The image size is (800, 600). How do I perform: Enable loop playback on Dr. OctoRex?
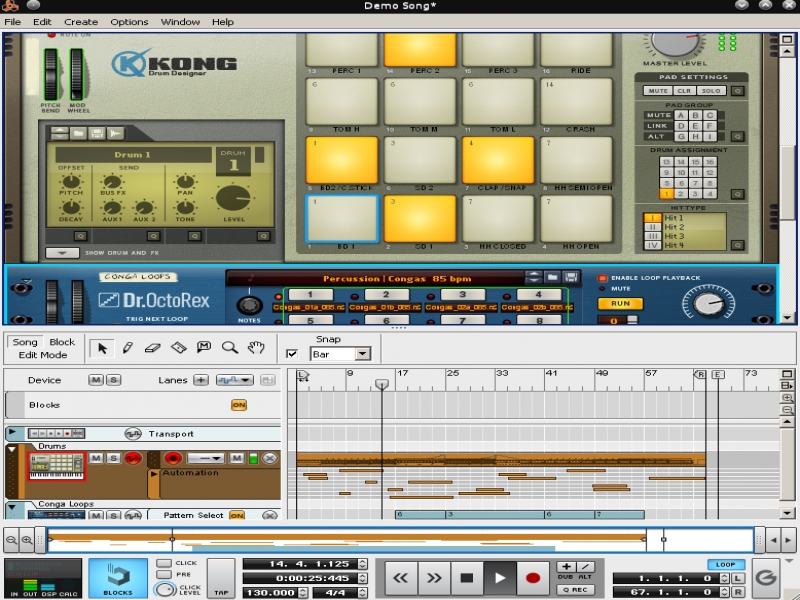[603, 278]
